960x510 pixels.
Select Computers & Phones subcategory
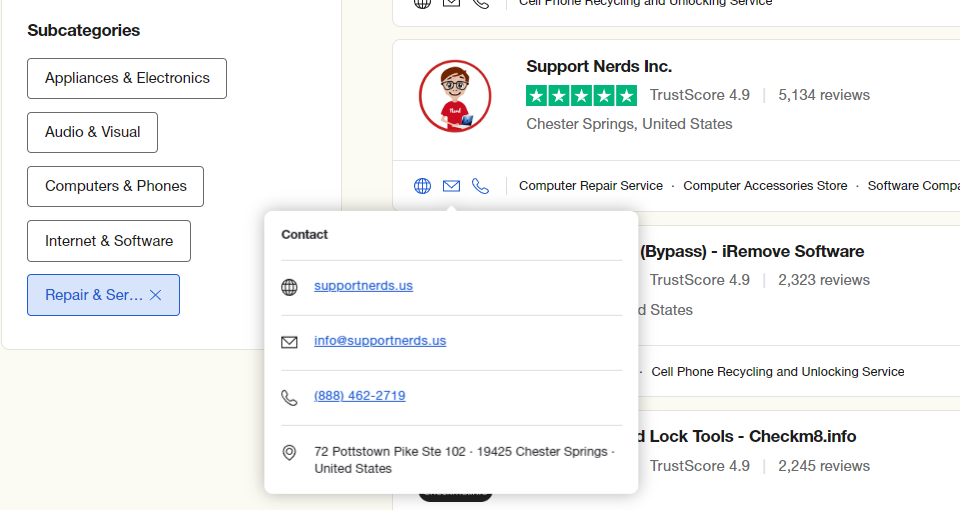[x=115, y=186]
